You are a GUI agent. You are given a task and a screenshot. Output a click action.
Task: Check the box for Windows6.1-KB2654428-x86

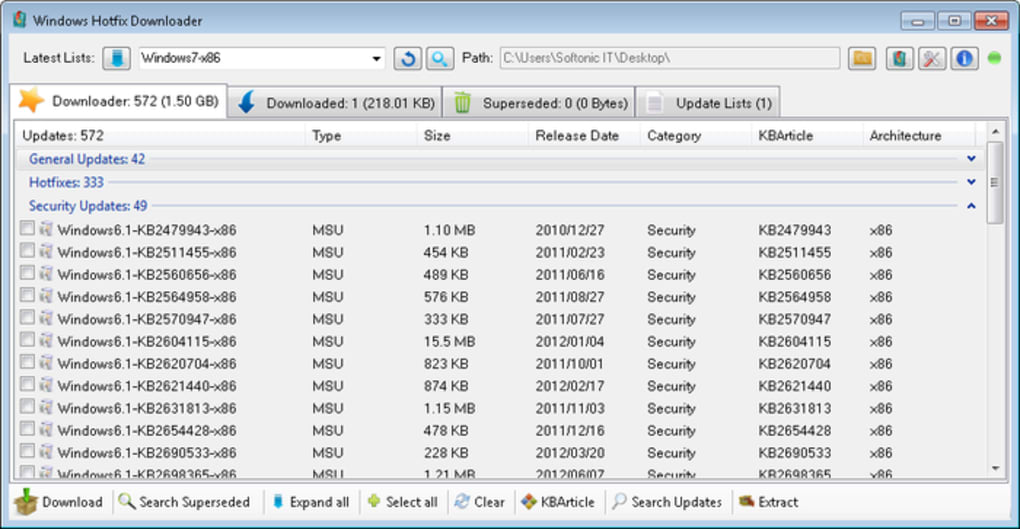click(x=27, y=429)
